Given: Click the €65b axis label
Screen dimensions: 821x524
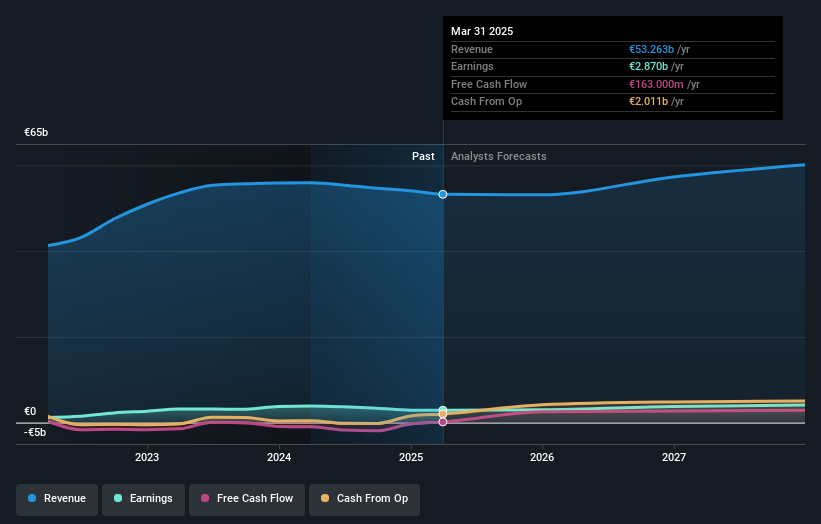Looking at the screenshot, I should pyautogui.click(x=36, y=132).
